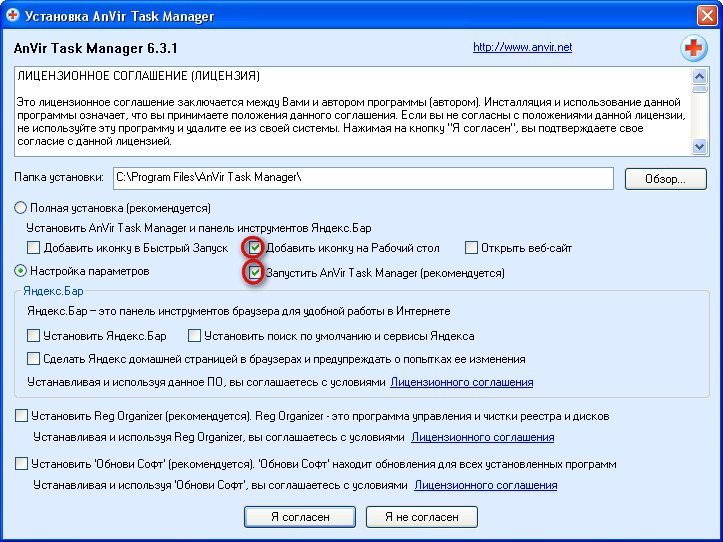Click the Я не согласен button

(x=421, y=517)
